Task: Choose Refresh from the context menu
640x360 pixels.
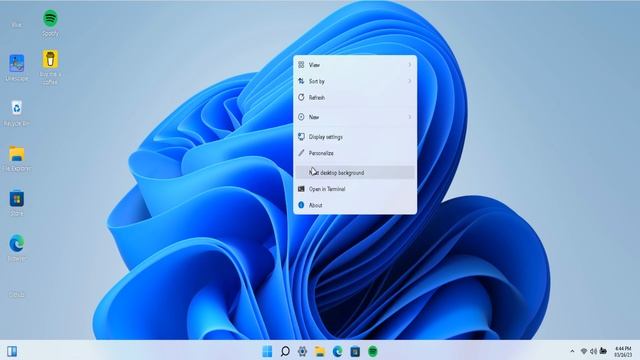Action: [355, 98]
